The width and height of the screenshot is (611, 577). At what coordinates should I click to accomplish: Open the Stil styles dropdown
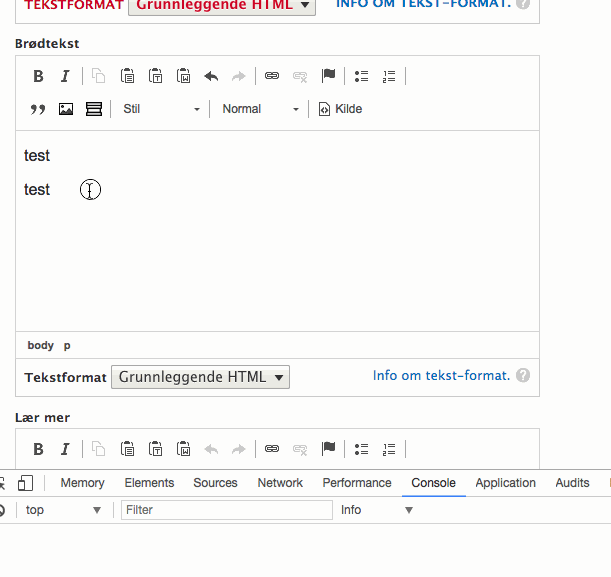[x=161, y=109]
